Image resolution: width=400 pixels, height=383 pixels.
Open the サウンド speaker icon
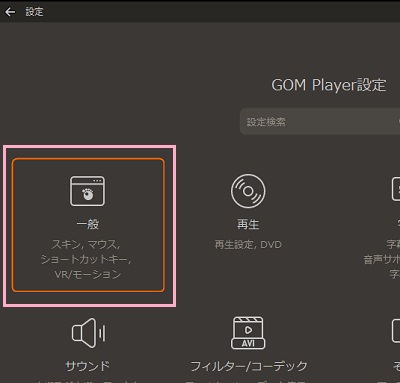[89, 333]
